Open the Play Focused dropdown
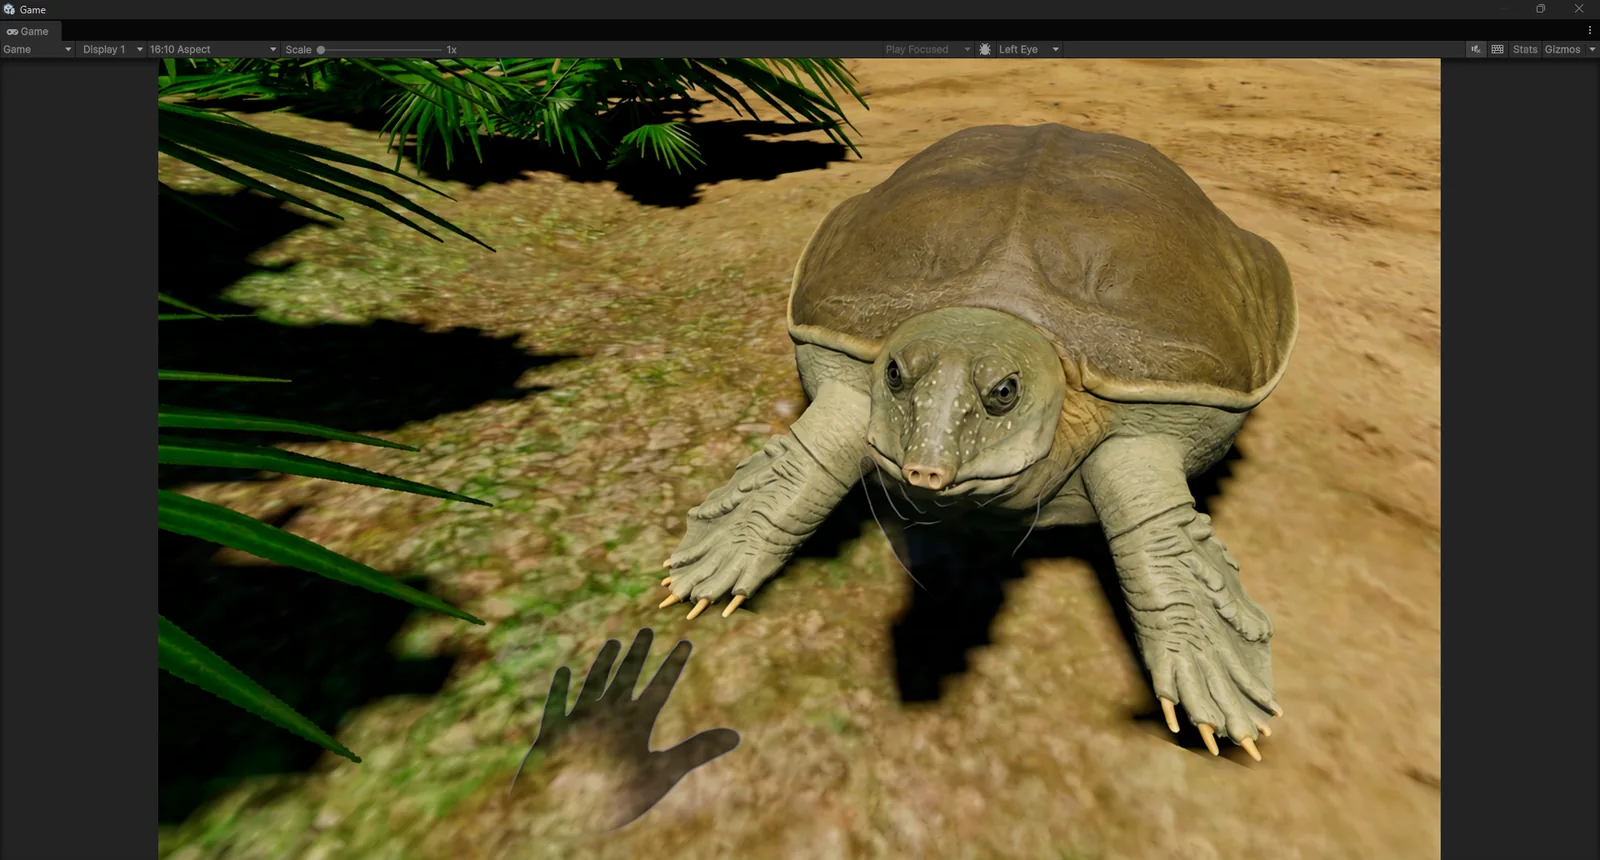Image resolution: width=1600 pixels, height=860 pixels. pyautogui.click(x=927, y=49)
